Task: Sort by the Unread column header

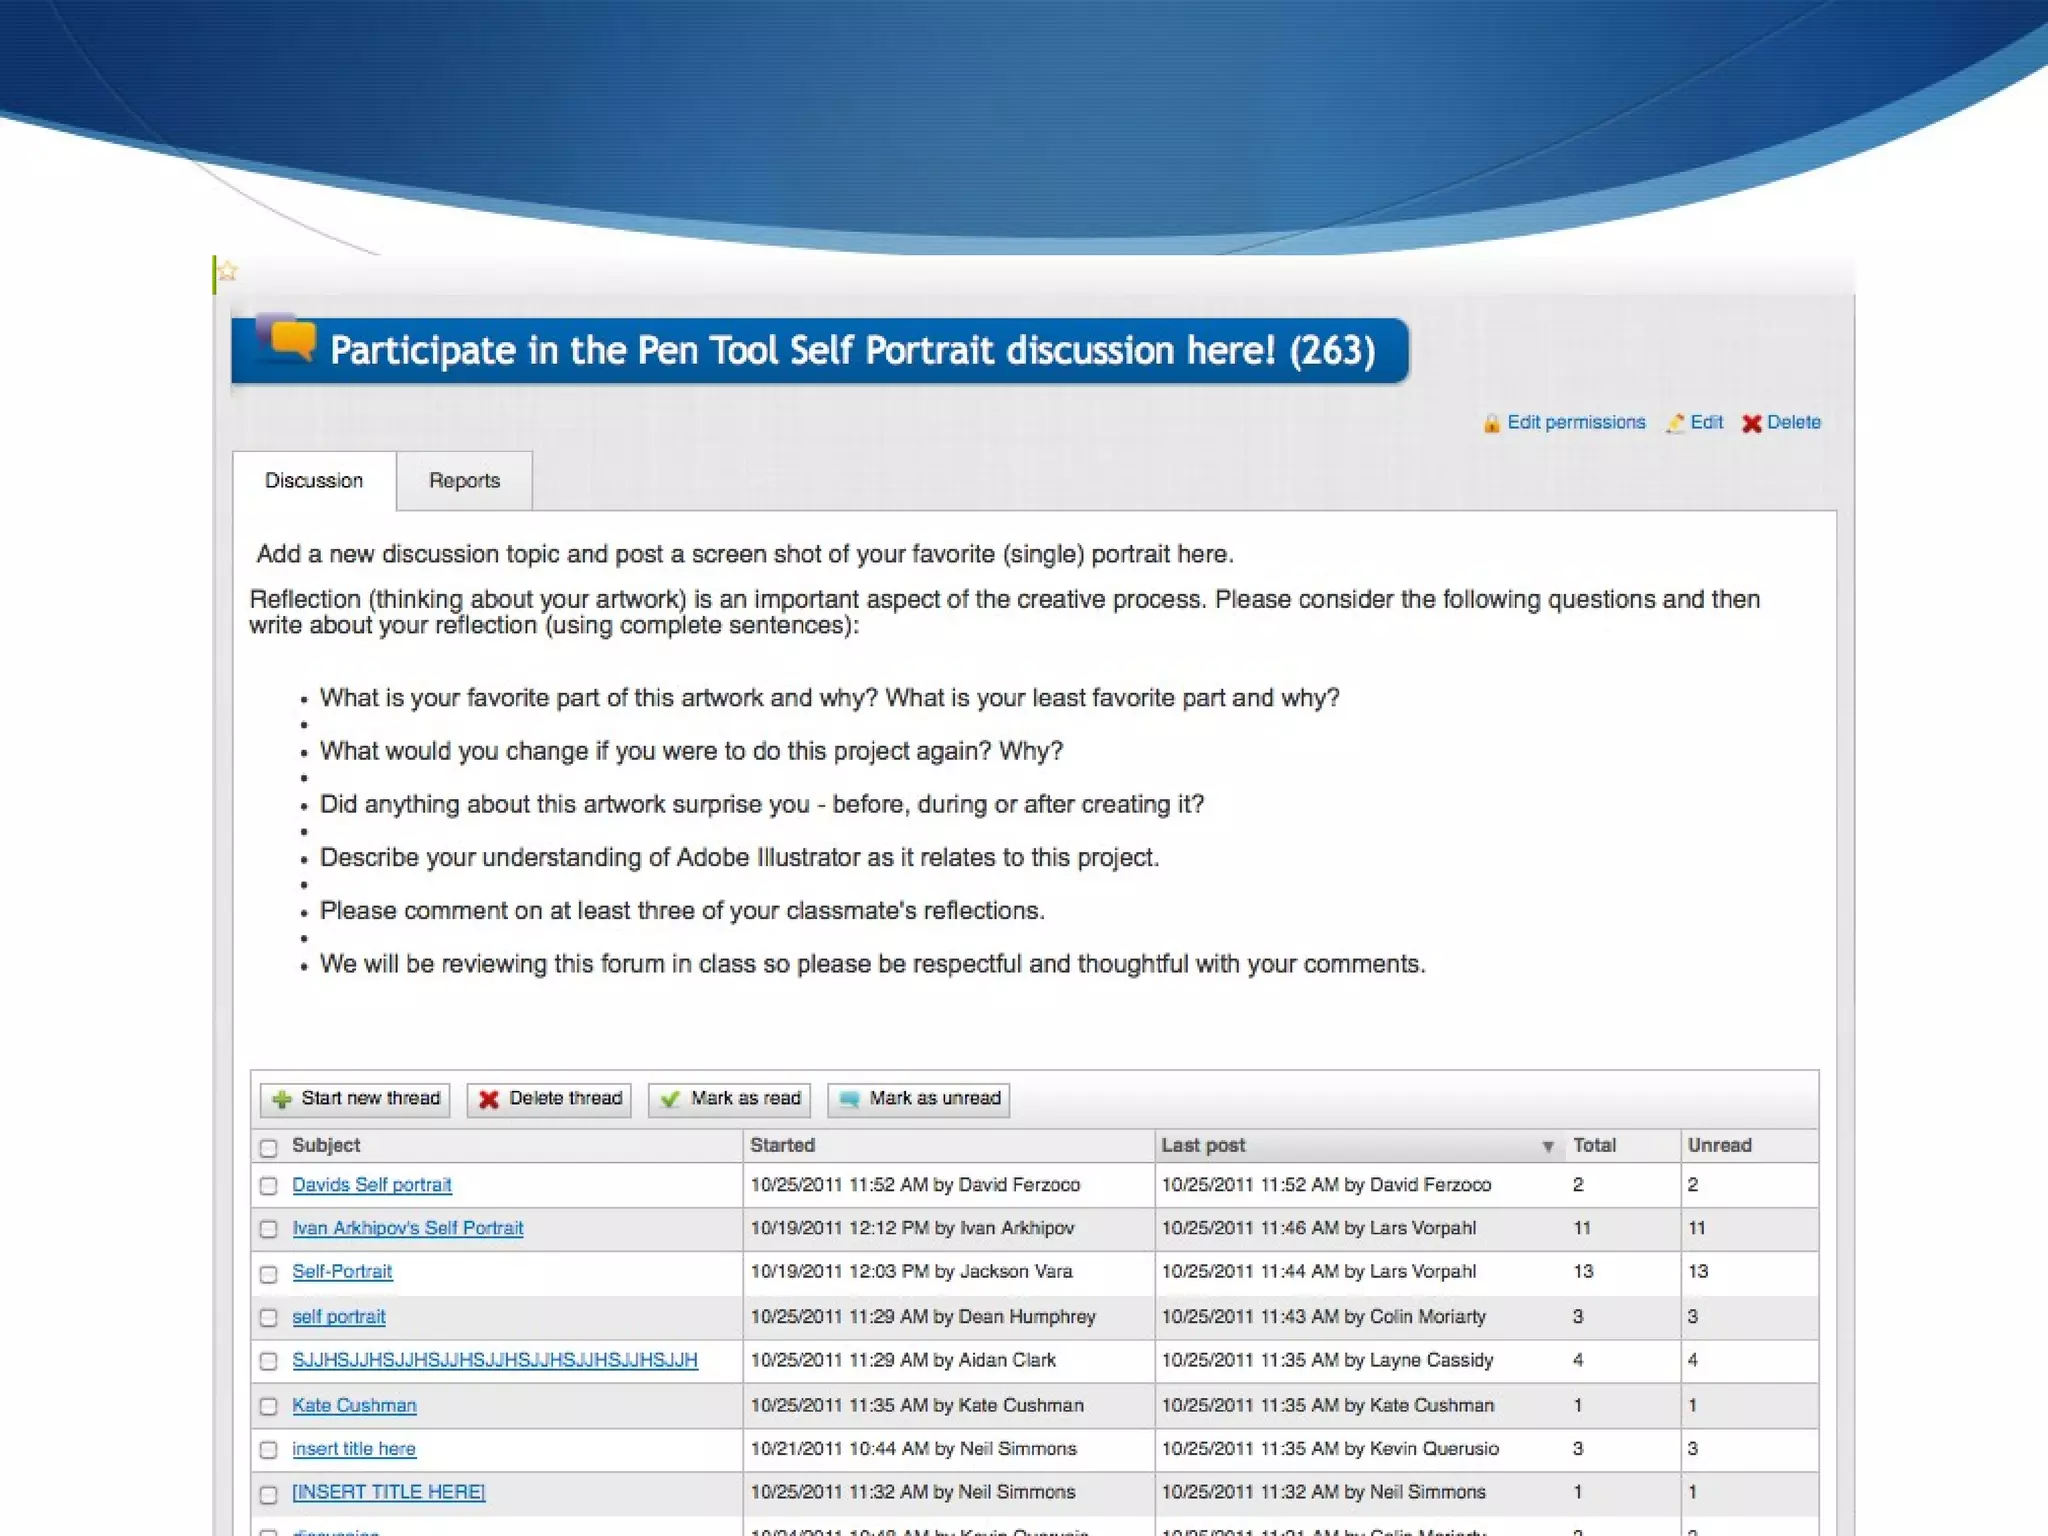Action: click(1719, 1146)
